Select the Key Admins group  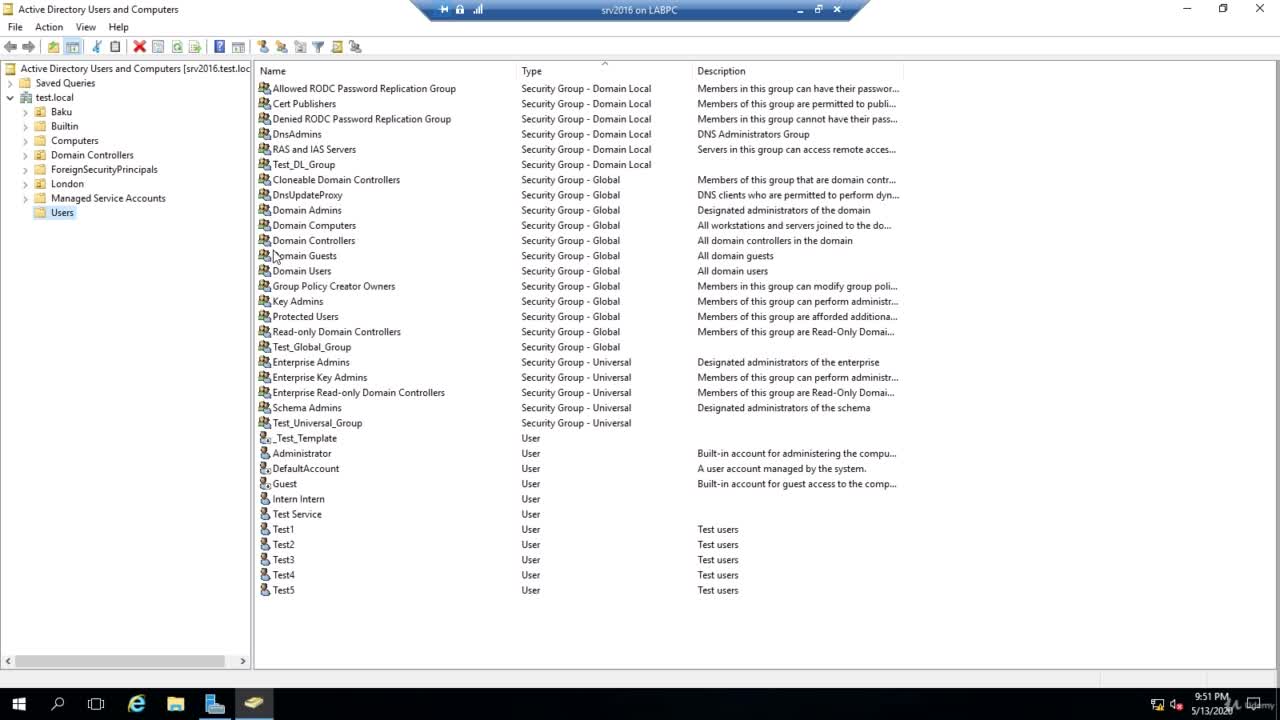coord(298,301)
